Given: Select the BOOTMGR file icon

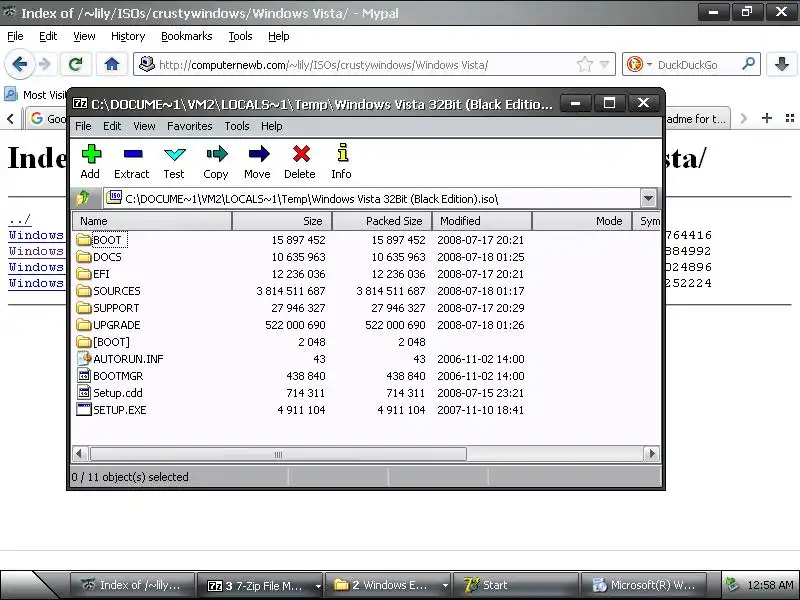Looking at the screenshot, I should pos(84,376).
